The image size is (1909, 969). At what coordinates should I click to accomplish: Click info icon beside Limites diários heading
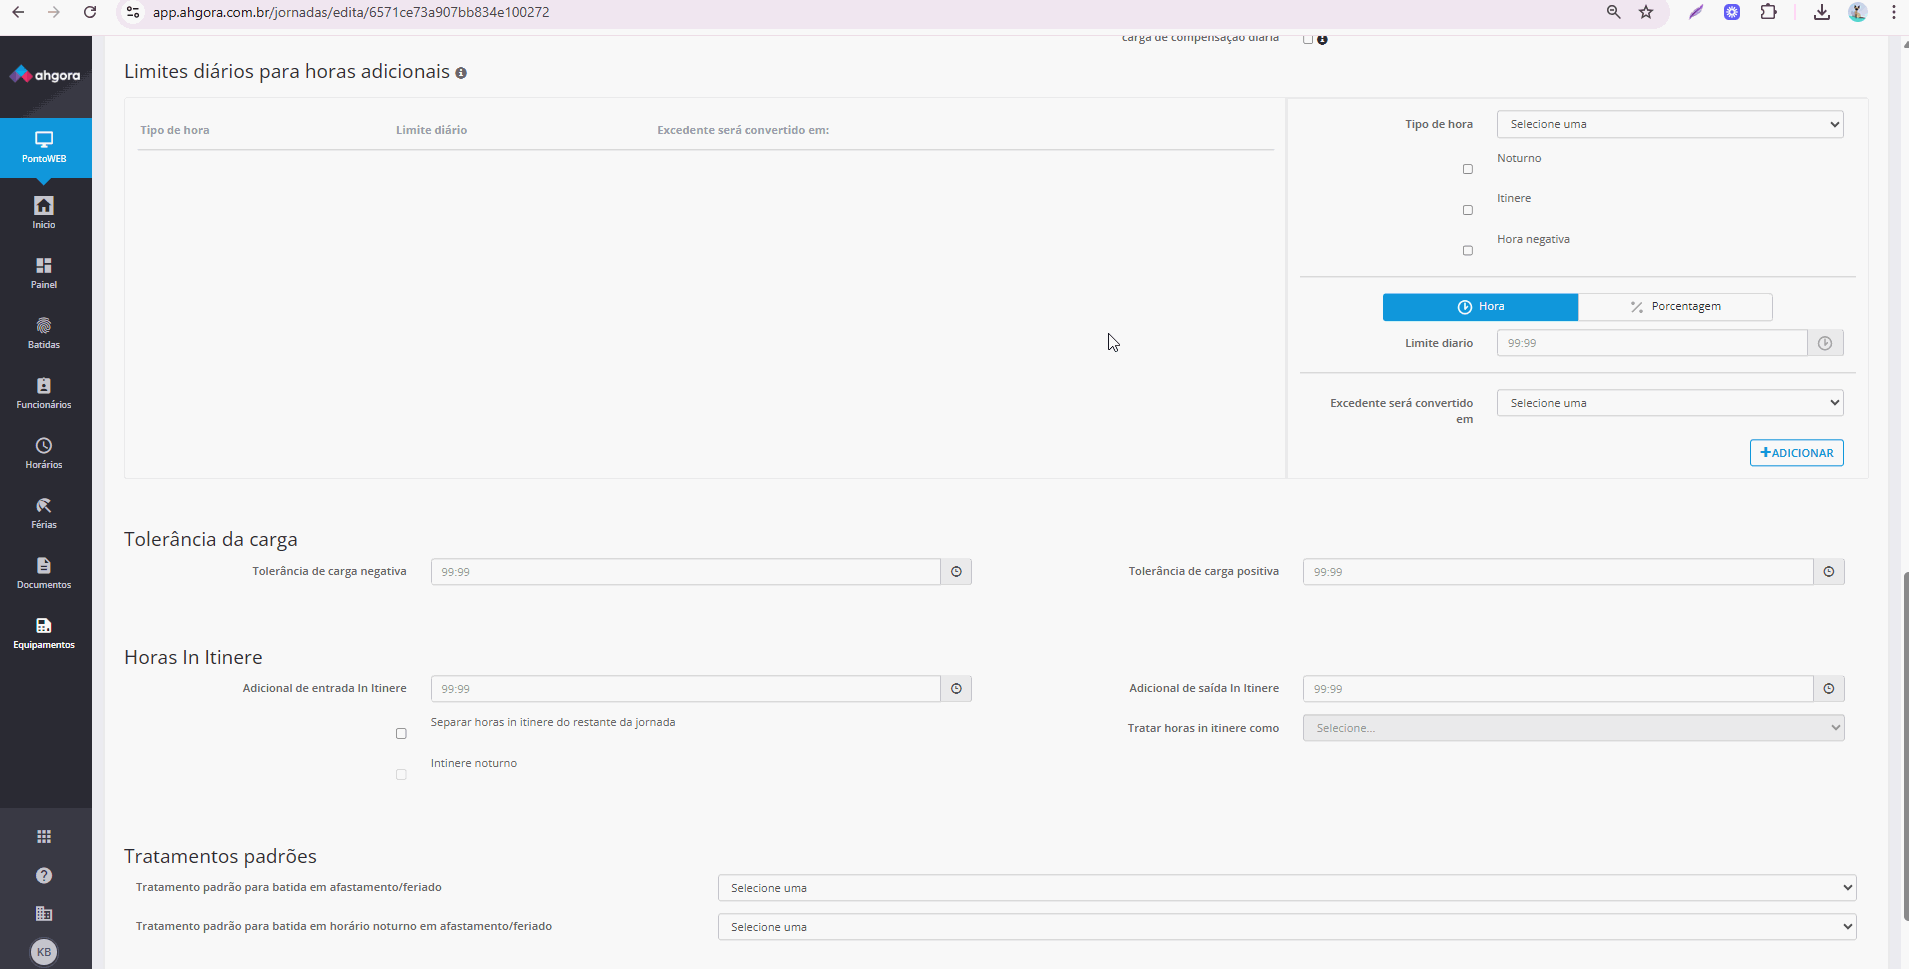[461, 73]
